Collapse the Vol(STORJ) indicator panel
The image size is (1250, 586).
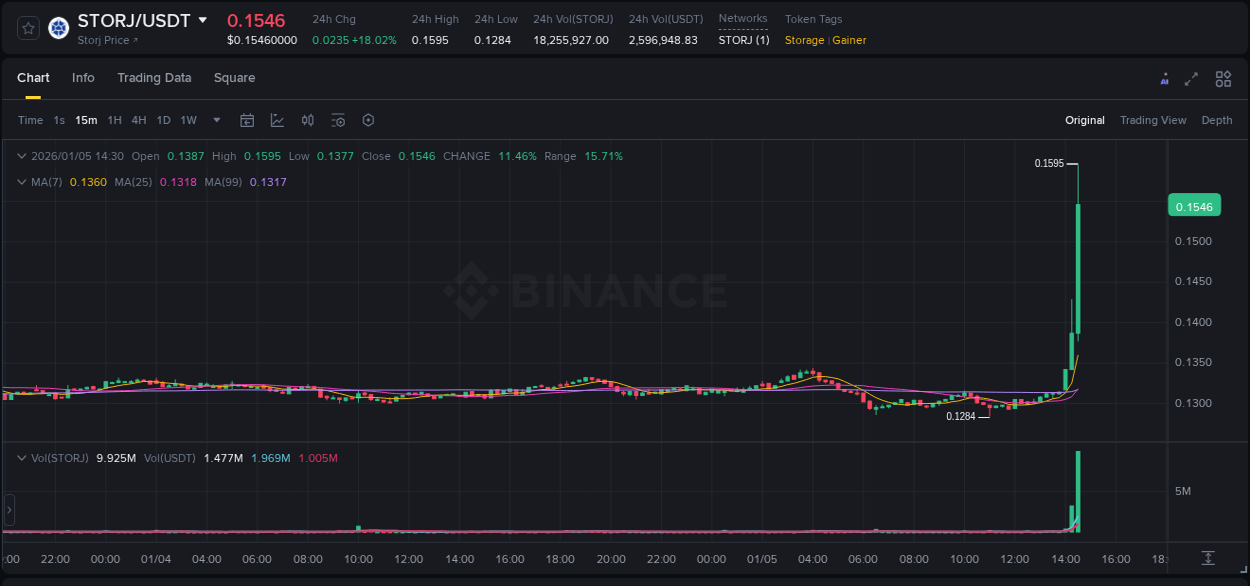pyautogui.click(x=21, y=457)
